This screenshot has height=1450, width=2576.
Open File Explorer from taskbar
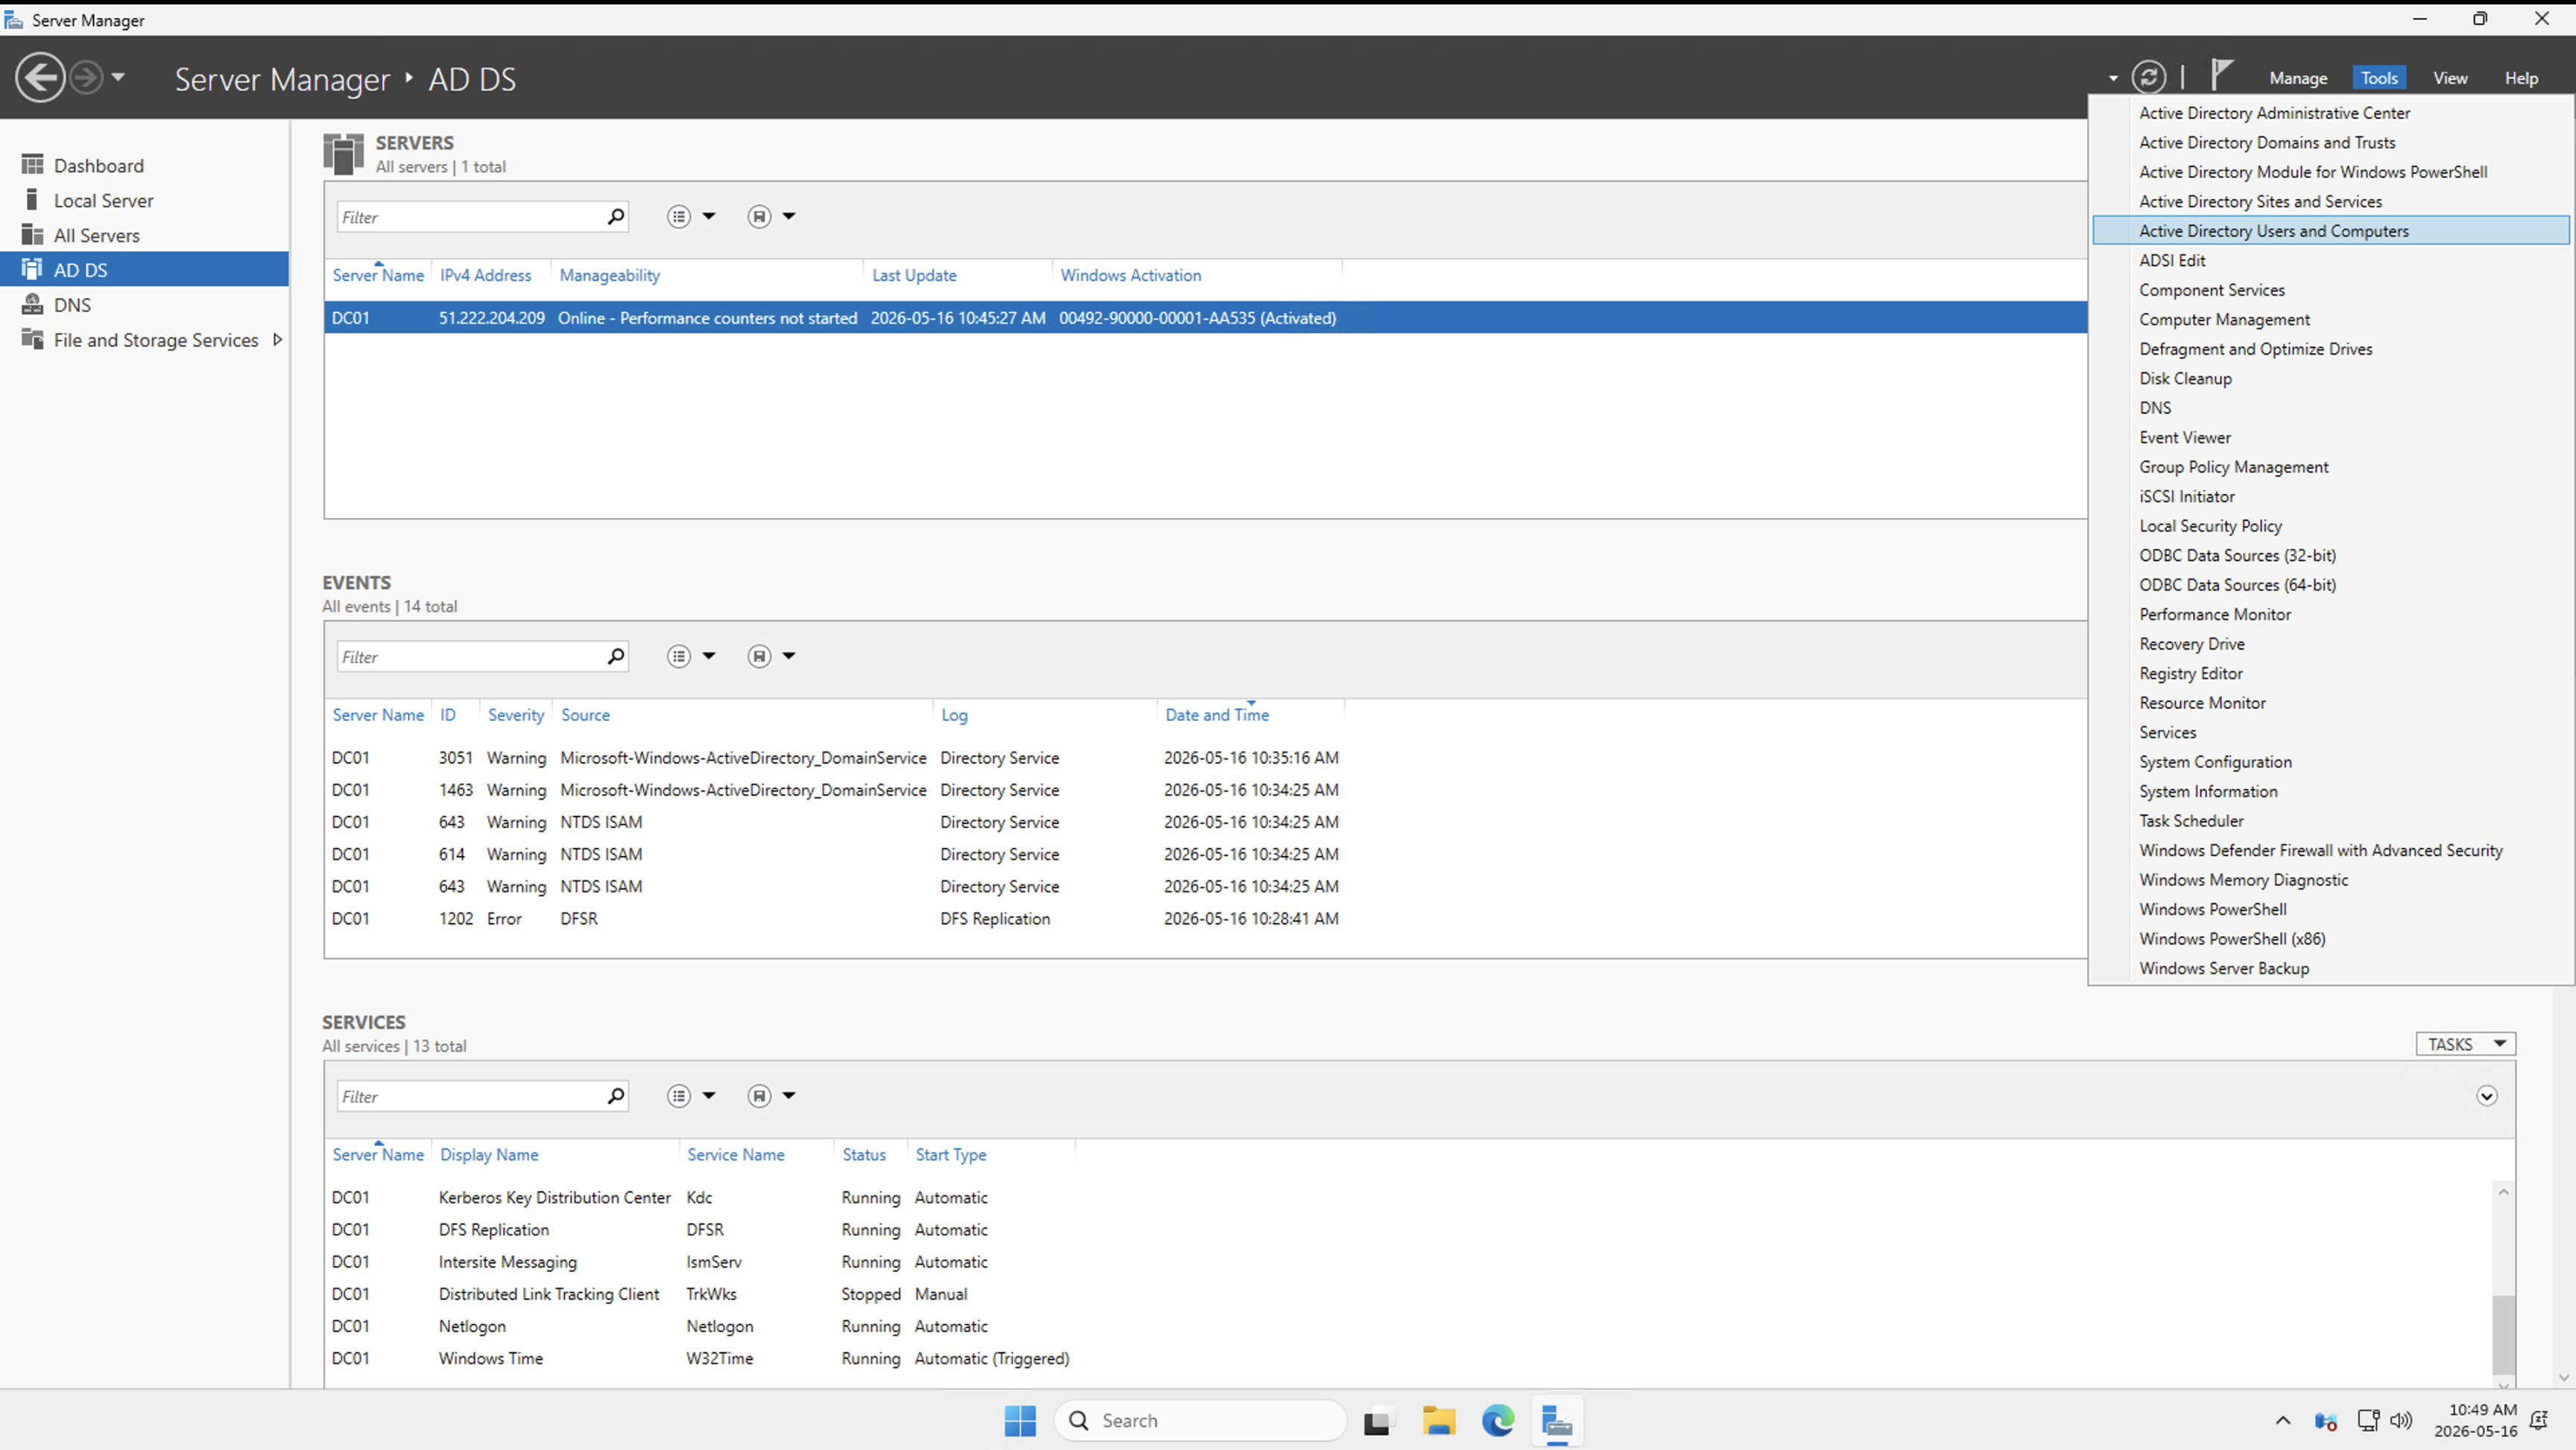(x=1439, y=1421)
